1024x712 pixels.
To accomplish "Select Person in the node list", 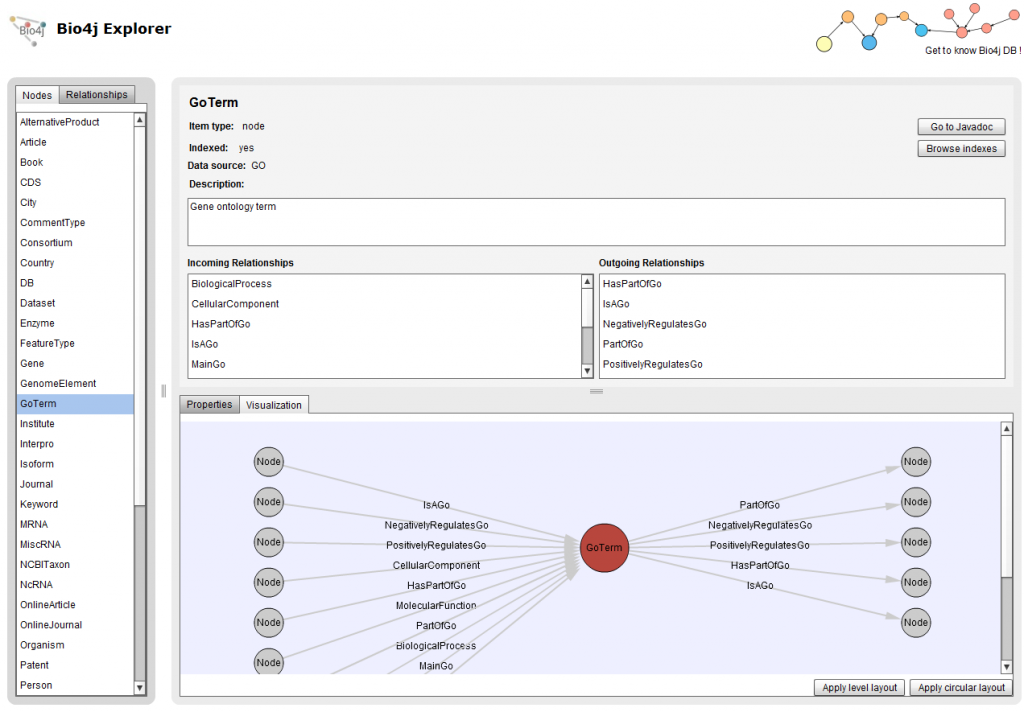I will (x=75, y=685).
